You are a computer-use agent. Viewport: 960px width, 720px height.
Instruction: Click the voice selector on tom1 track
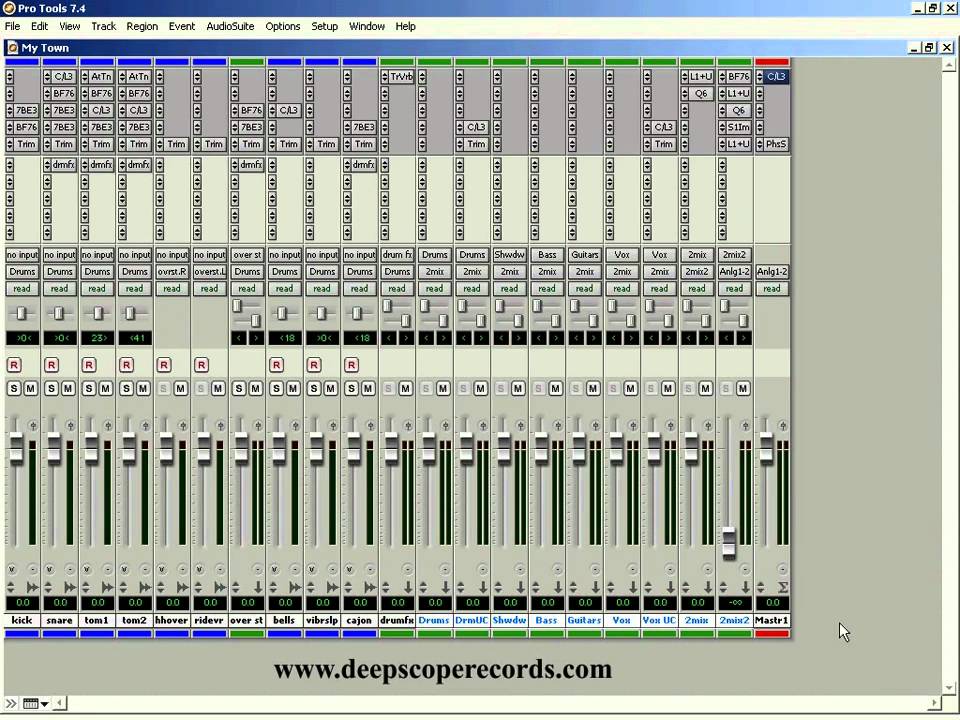tap(87, 570)
